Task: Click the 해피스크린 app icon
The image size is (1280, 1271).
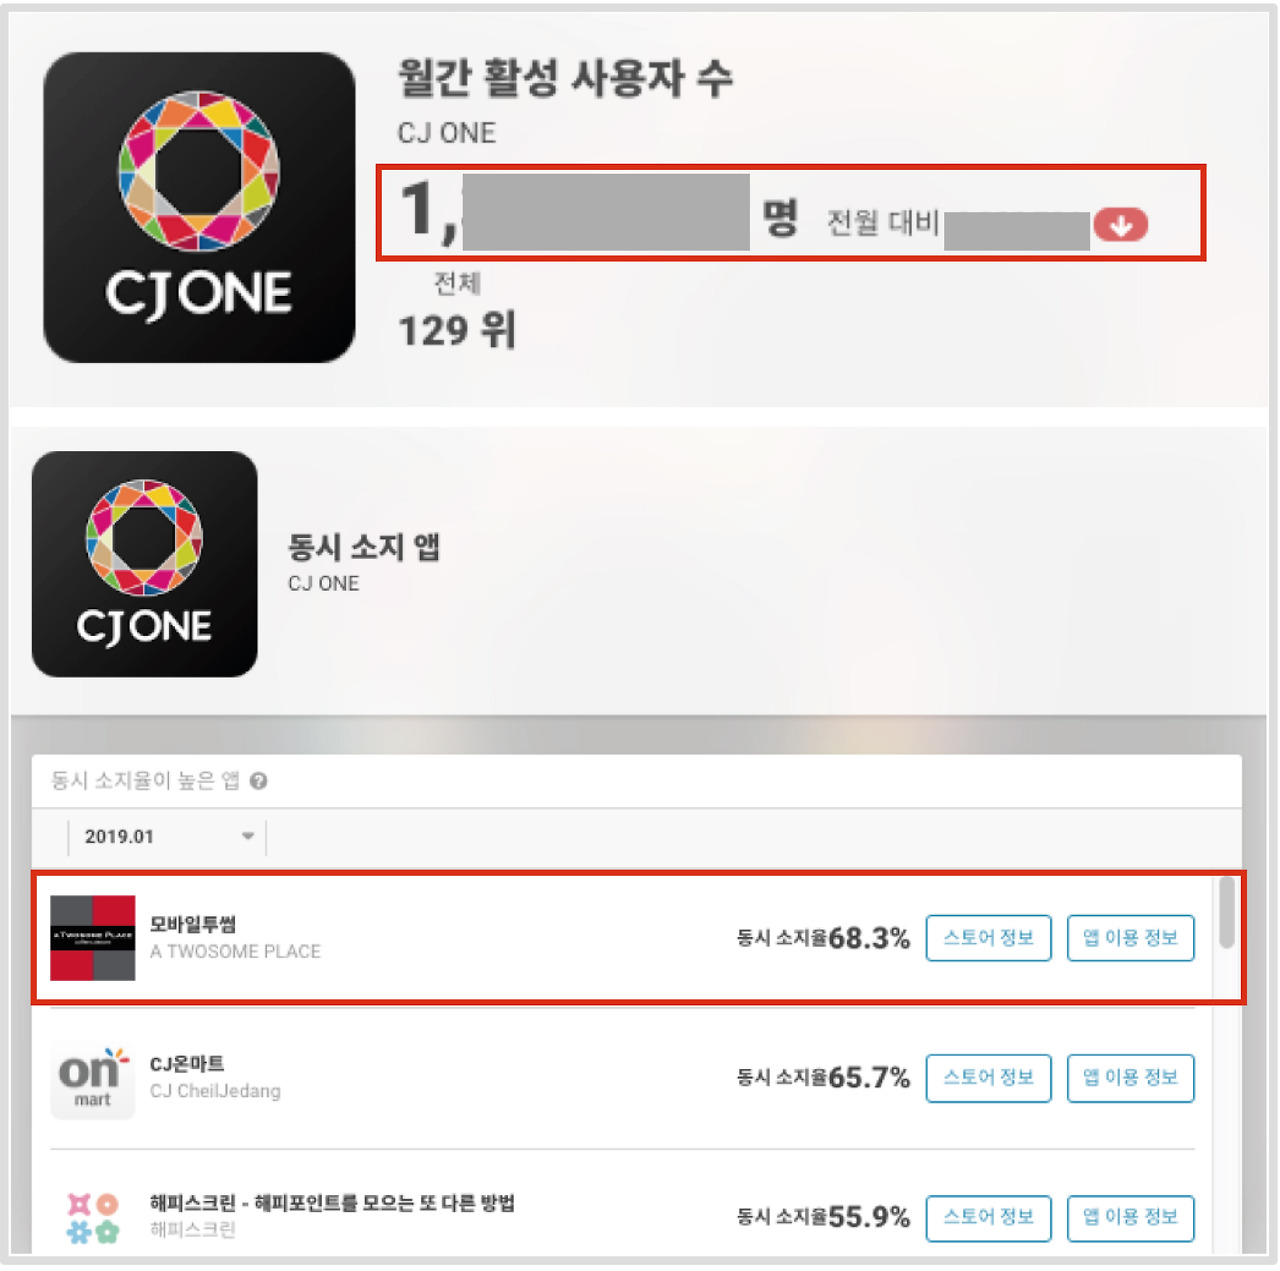Action: [93, 1217]
